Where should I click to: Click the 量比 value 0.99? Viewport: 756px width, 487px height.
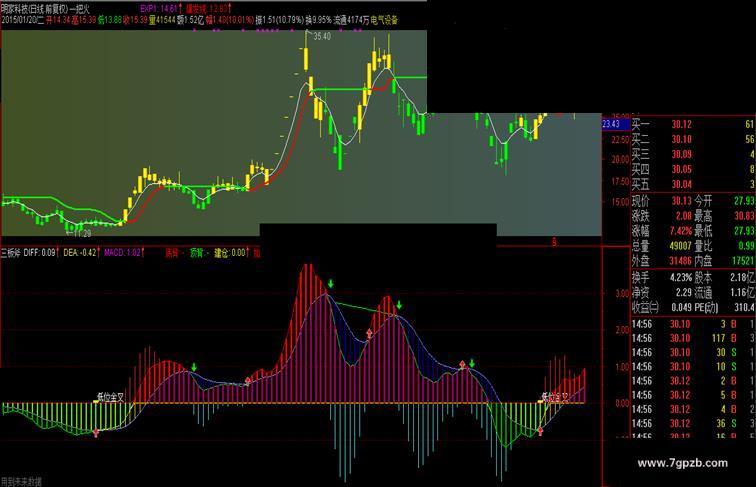tap(746, 246)
